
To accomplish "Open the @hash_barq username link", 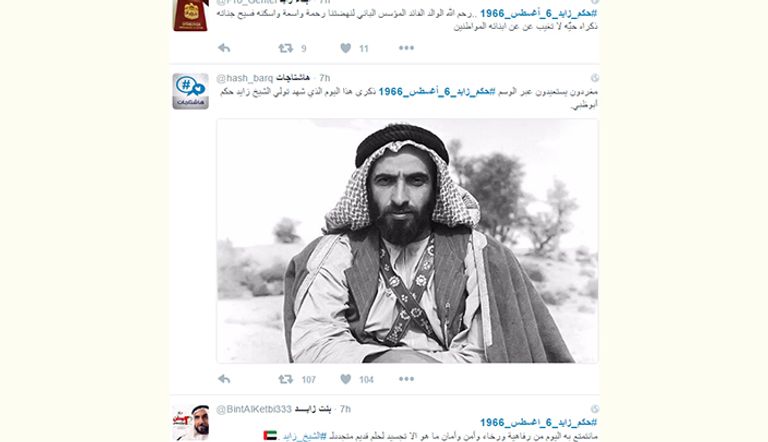I will click(244, 78).
